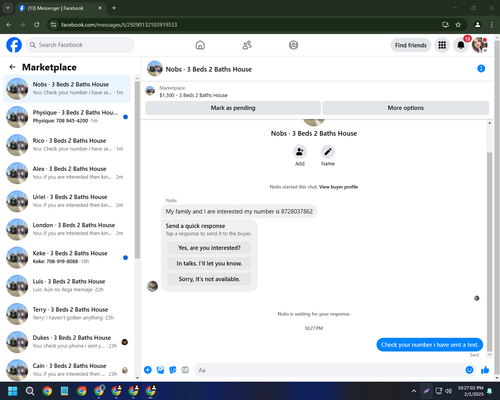Open Cain - 3 Beds 2 Baths House chat

click(x=67, y=369)
